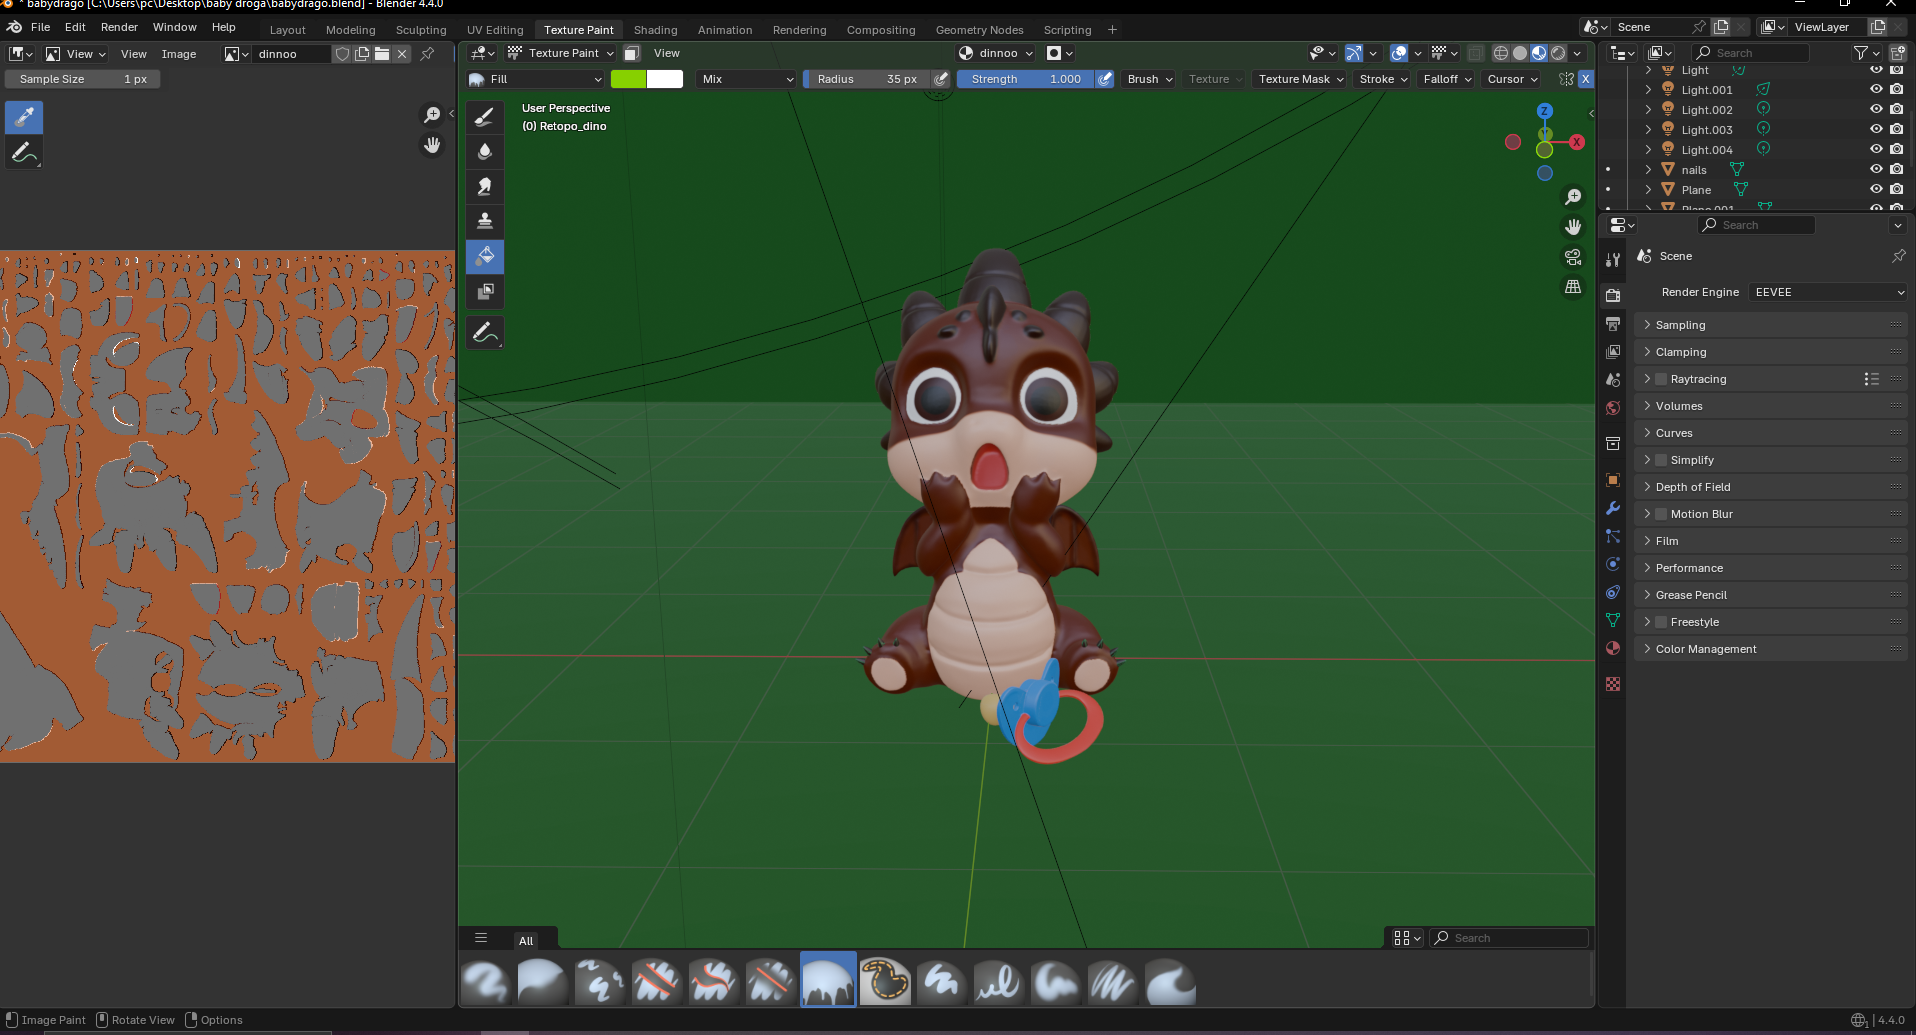The height and width of the screenshot is (1035, 1916).
Task: Click the green primary color swatch
Action: 628,79
